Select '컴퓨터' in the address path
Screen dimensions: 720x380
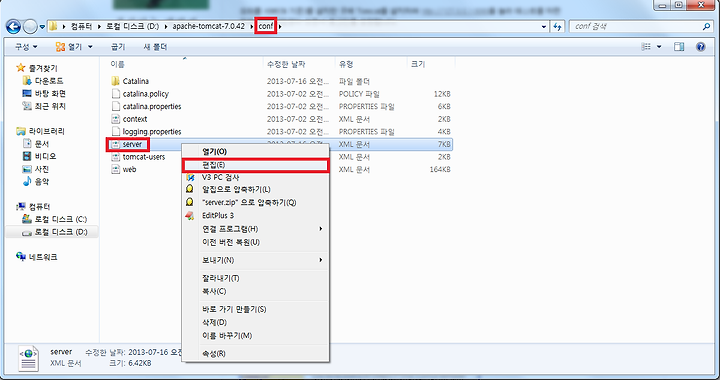click(x=81, y=26)
